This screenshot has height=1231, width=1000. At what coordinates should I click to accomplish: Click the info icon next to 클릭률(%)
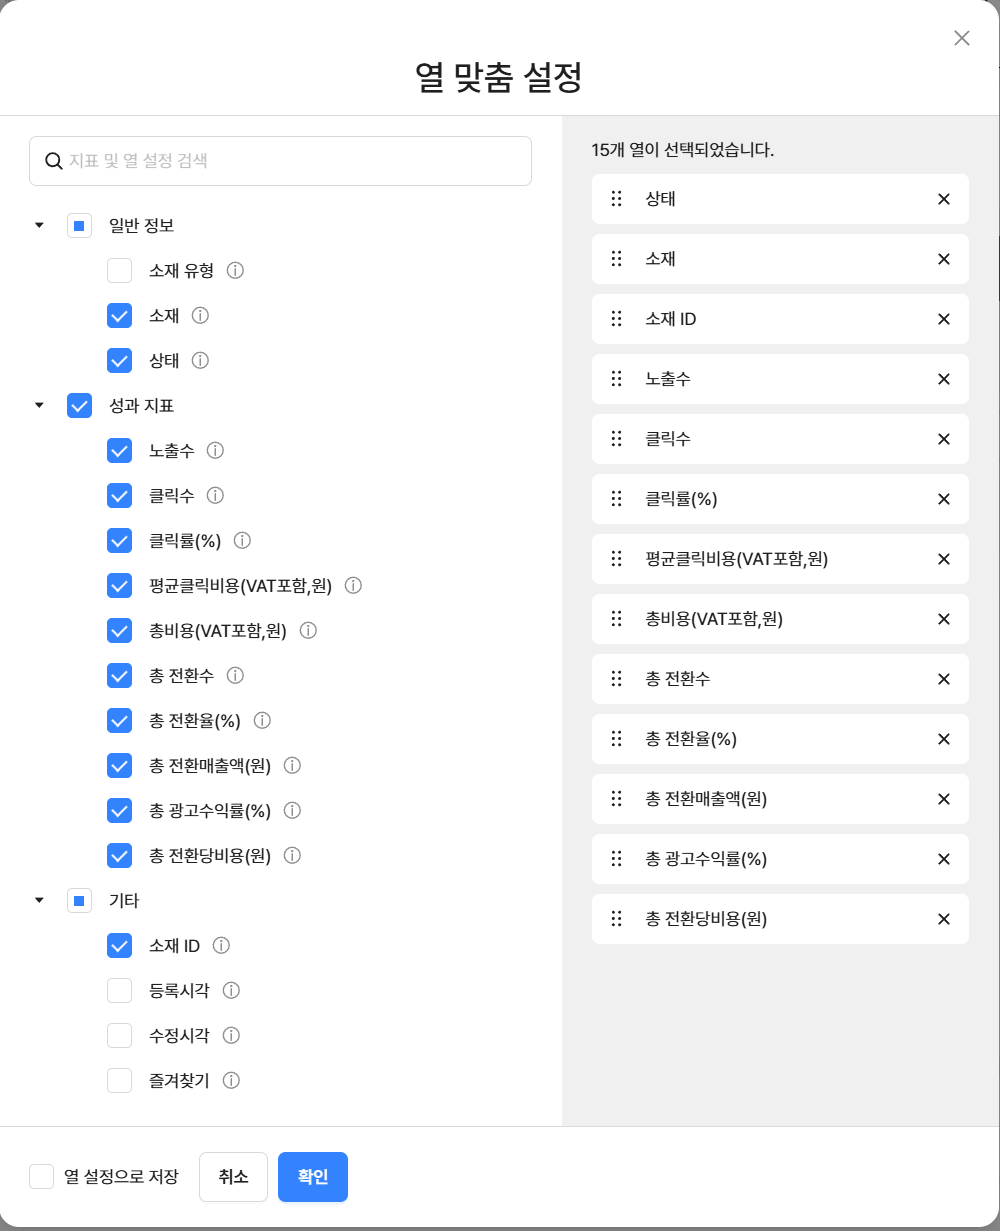click(242, 540)
